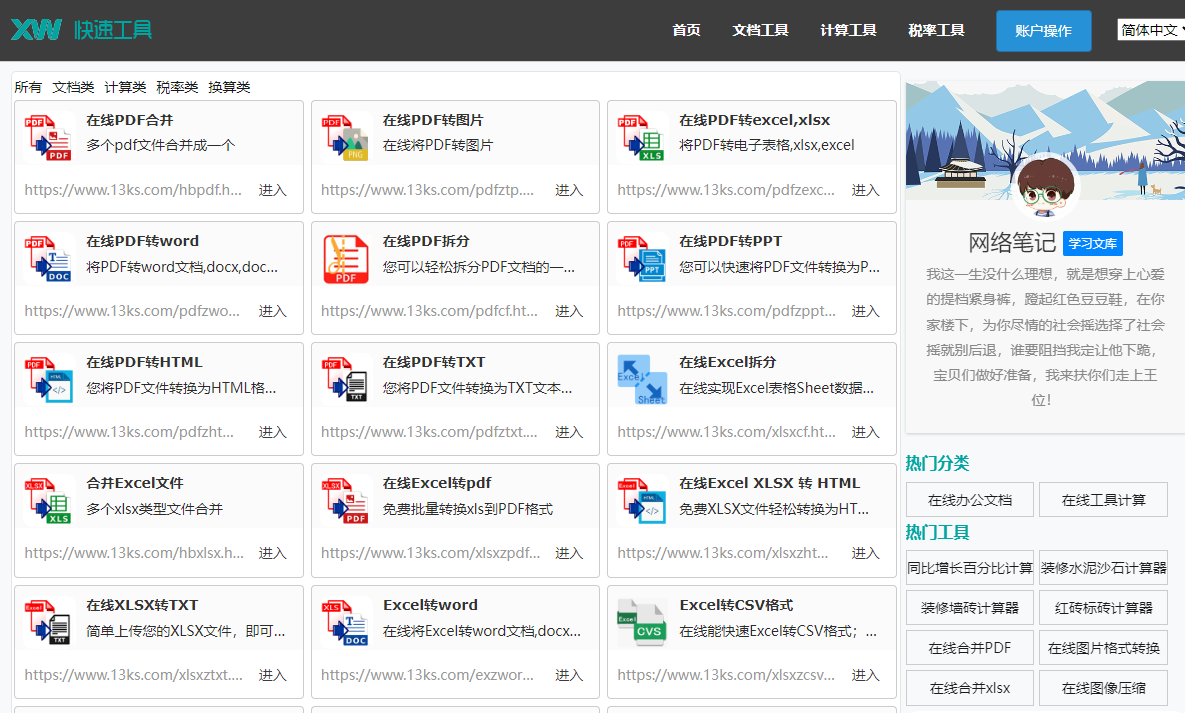This screenshot has height=713, width=1185.
Task: Click the blue 账户操作 button
Action: [x=1043, y=31]
